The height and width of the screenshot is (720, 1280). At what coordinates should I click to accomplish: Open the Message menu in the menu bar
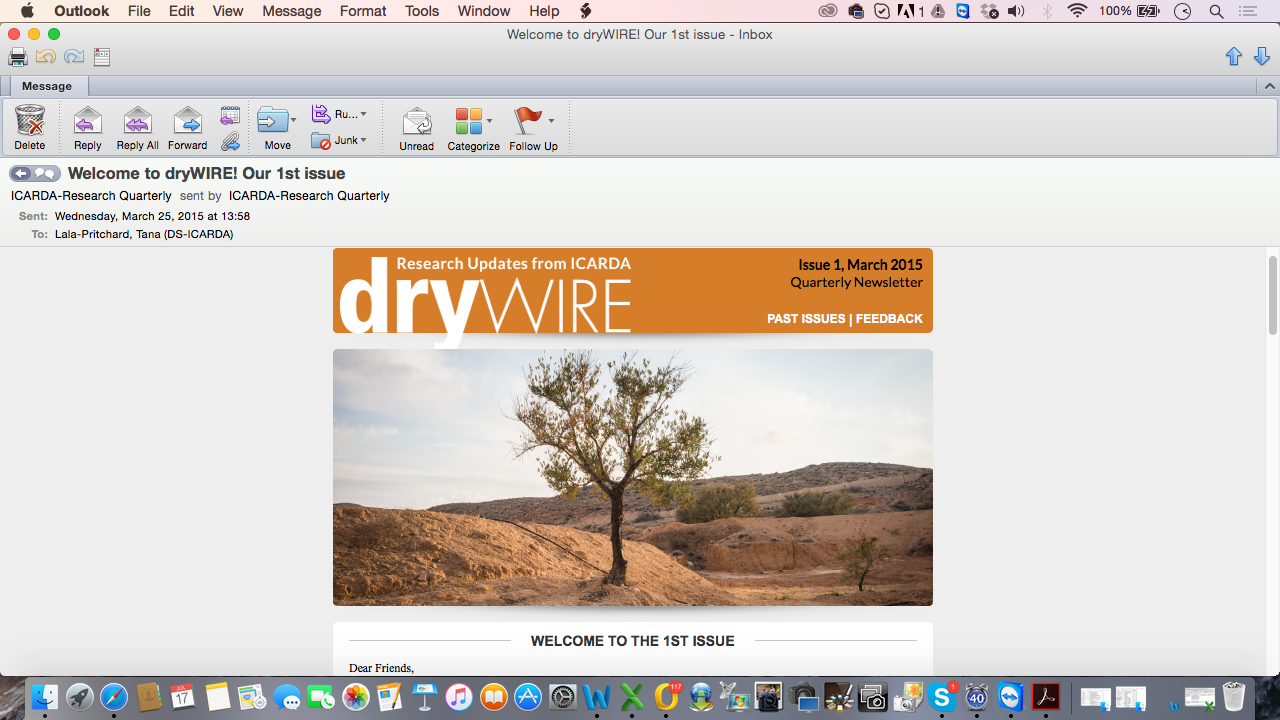coord(292,11)
